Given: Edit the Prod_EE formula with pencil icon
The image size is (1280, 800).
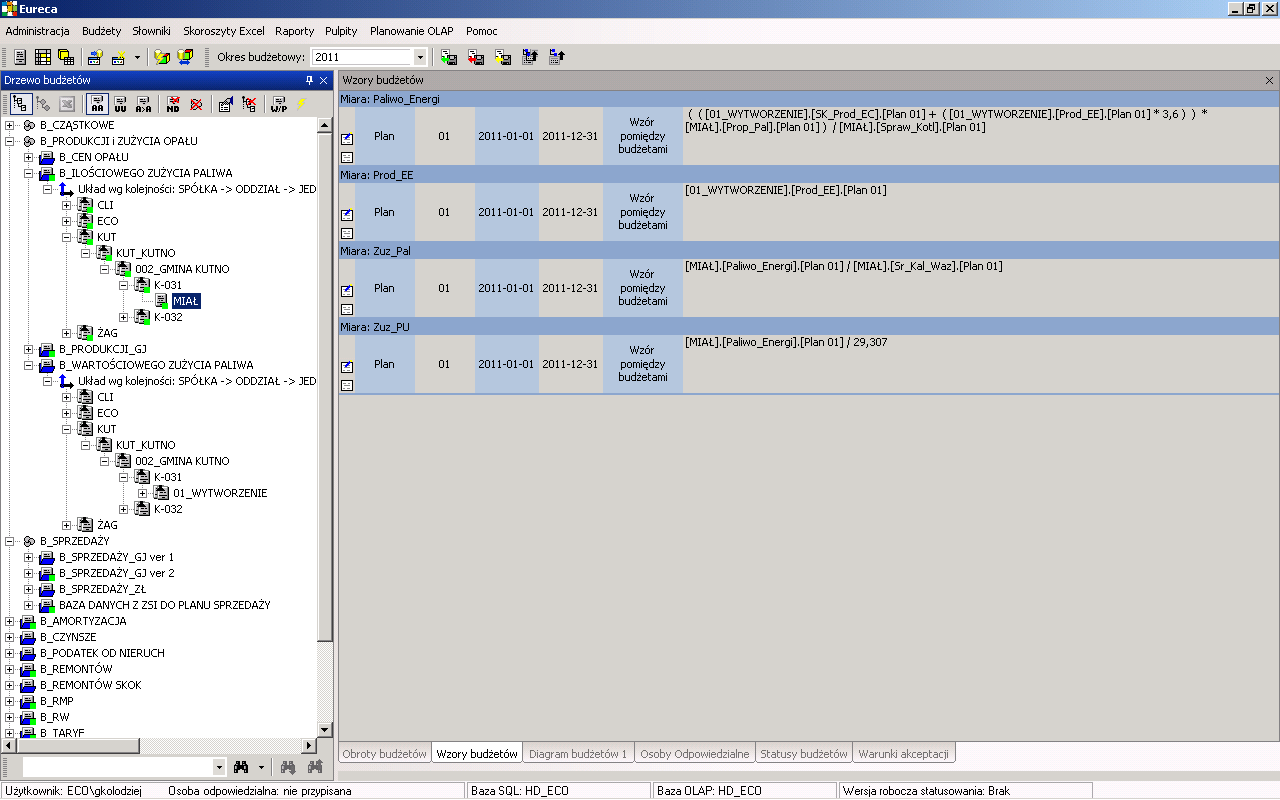Looking at the screenshot, I should [x=347, y=214].
